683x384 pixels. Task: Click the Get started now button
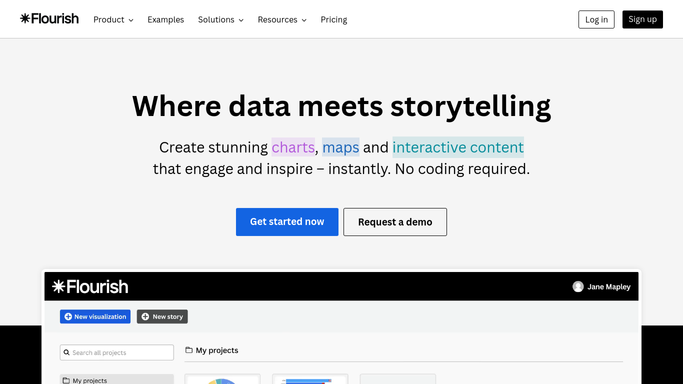click(x=287, y=222)
